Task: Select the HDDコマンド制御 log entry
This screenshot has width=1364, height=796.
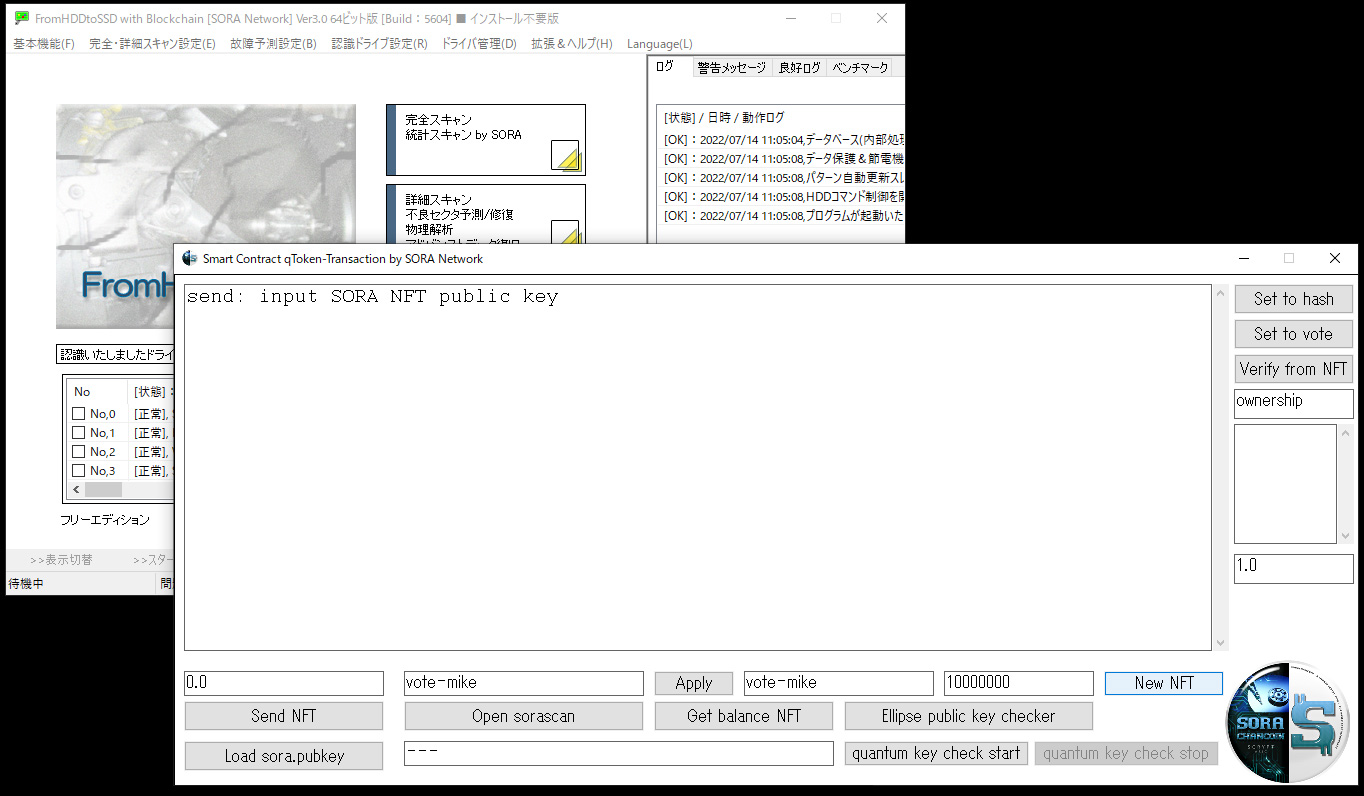Action: [783, 197]
